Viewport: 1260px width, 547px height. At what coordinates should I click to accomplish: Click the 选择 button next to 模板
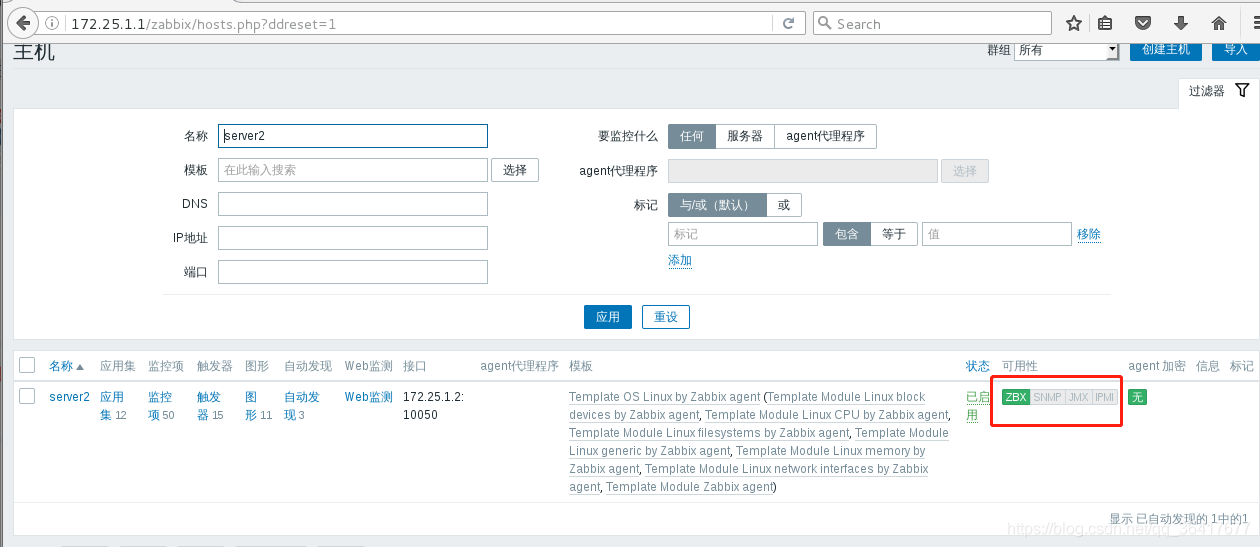(515, 170)
